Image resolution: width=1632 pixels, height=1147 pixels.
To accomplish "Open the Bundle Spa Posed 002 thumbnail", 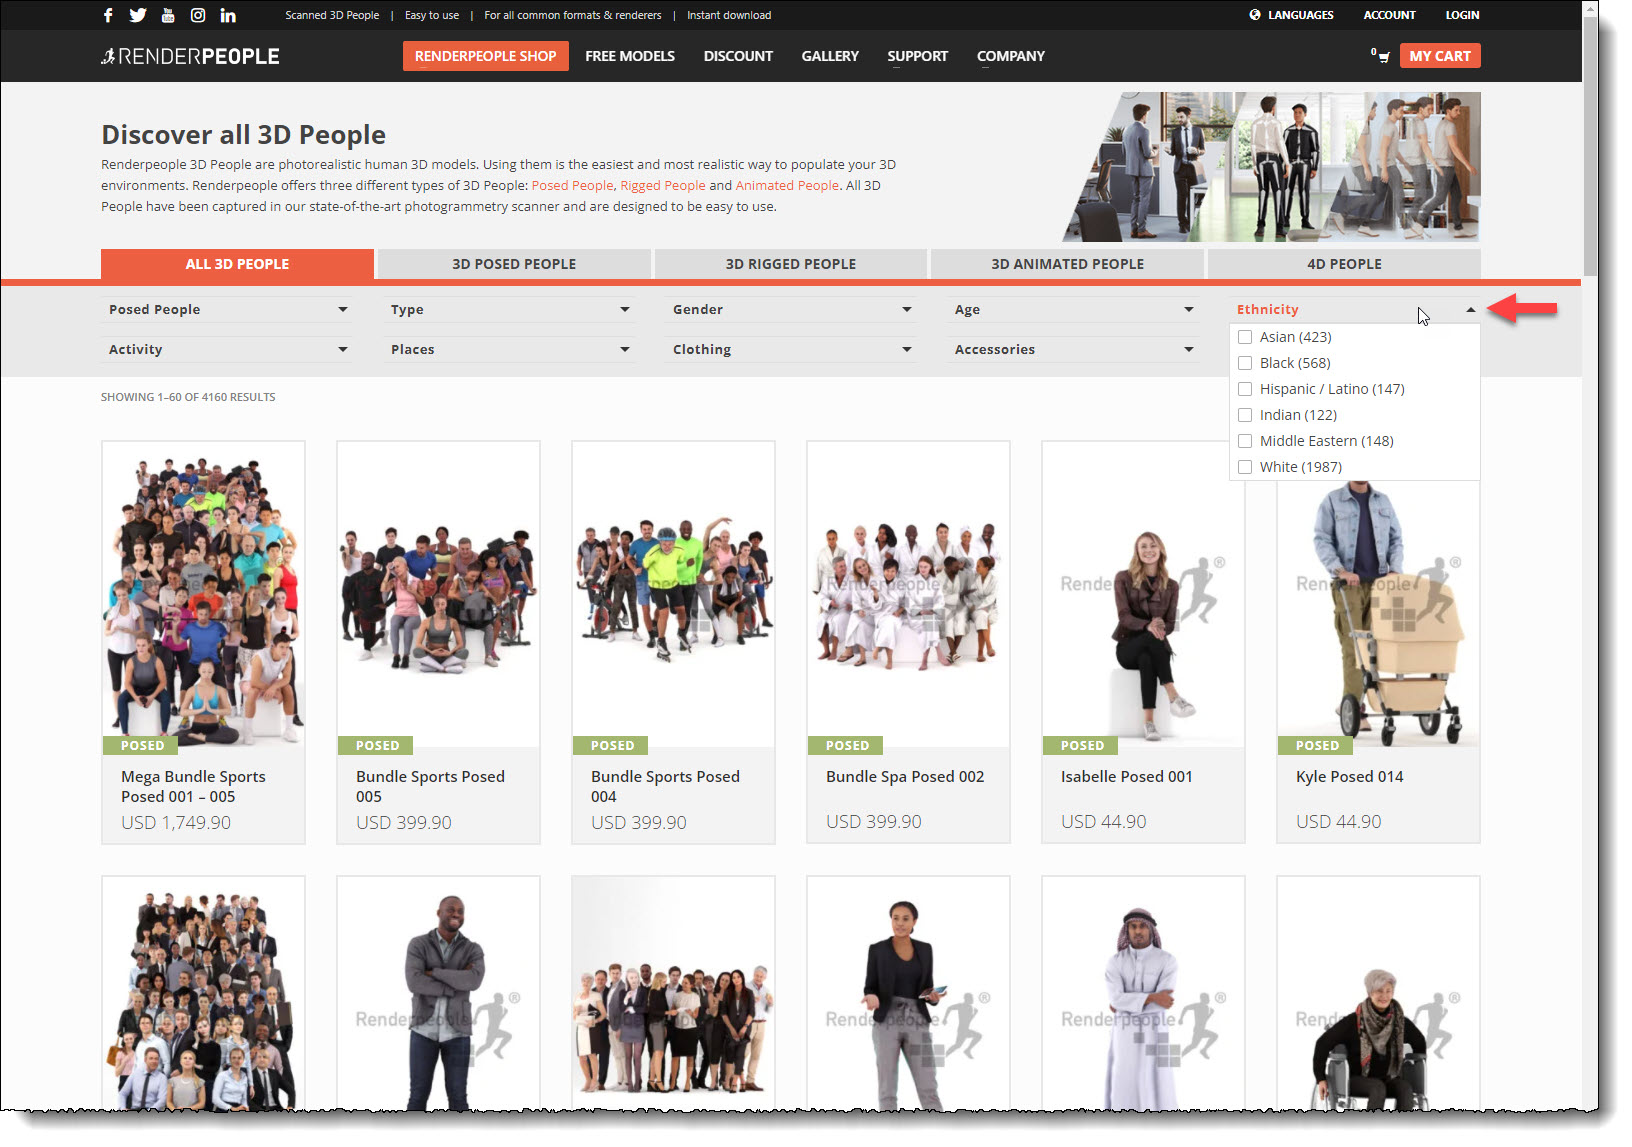I will click(x=908, y=594).
